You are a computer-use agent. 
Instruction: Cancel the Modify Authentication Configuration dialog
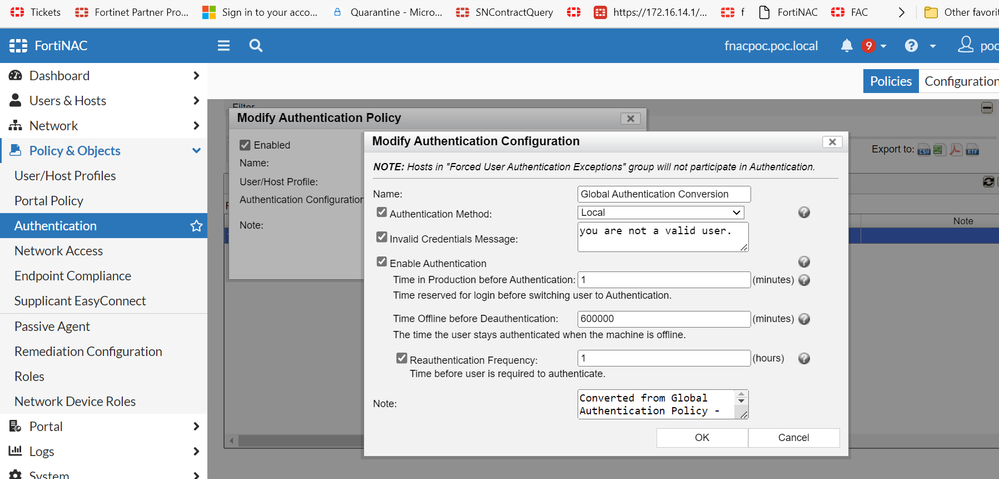(x=793, y=437)
